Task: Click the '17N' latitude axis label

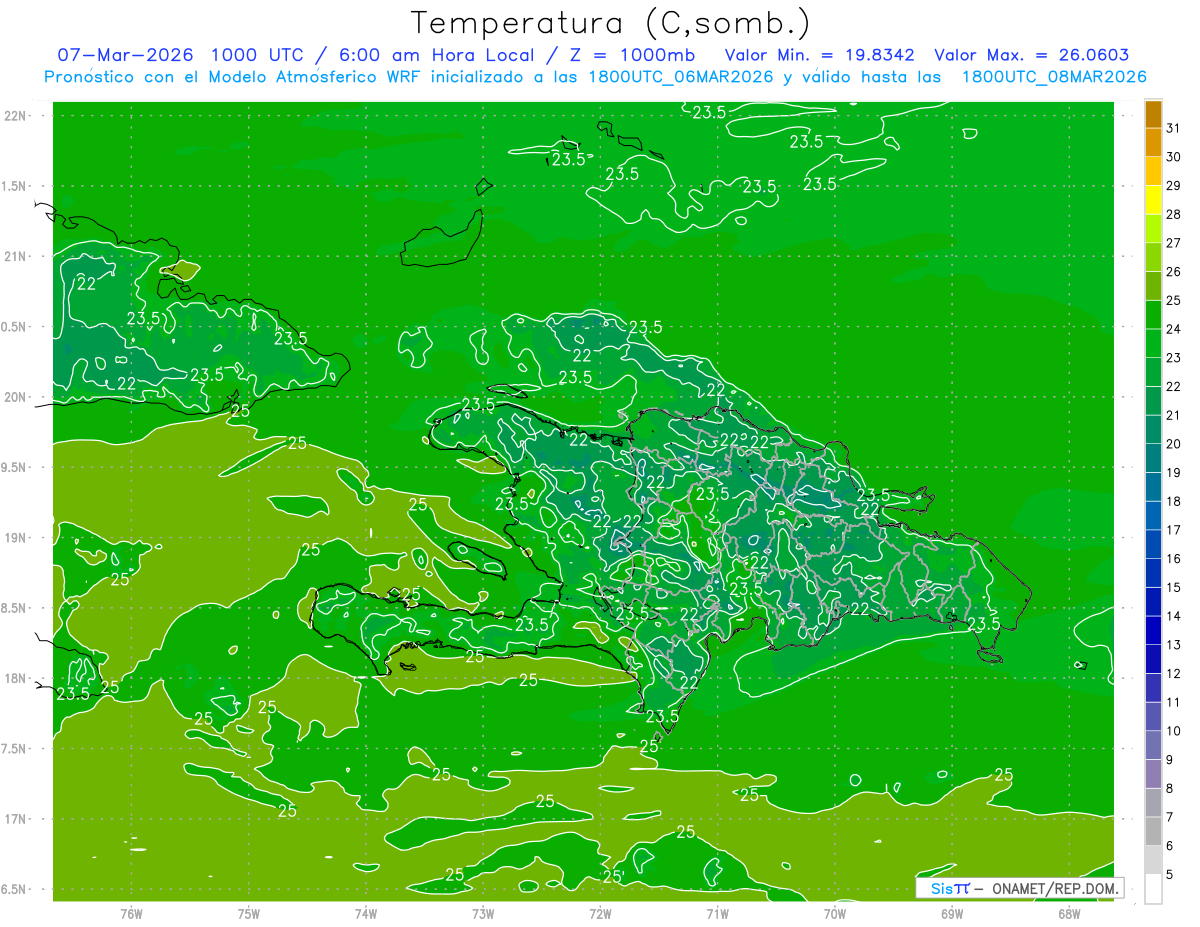Action: click(15, 820)
